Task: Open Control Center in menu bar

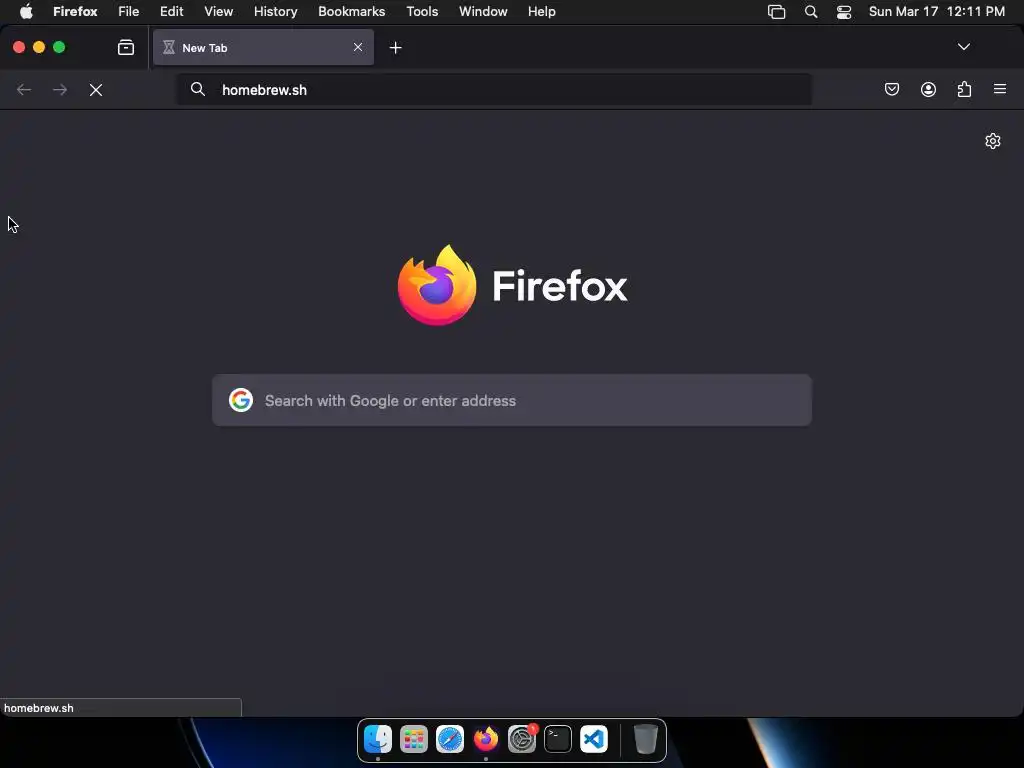Action: tap(844, 12)
